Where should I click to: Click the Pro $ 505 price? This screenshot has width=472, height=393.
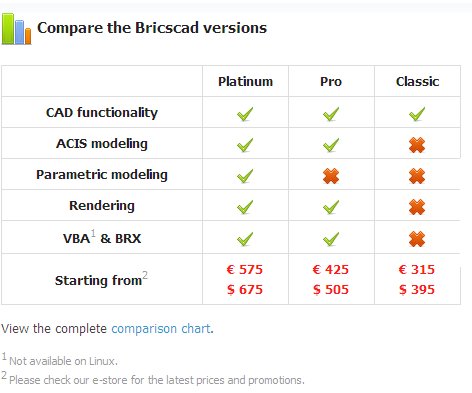[331, 289]
